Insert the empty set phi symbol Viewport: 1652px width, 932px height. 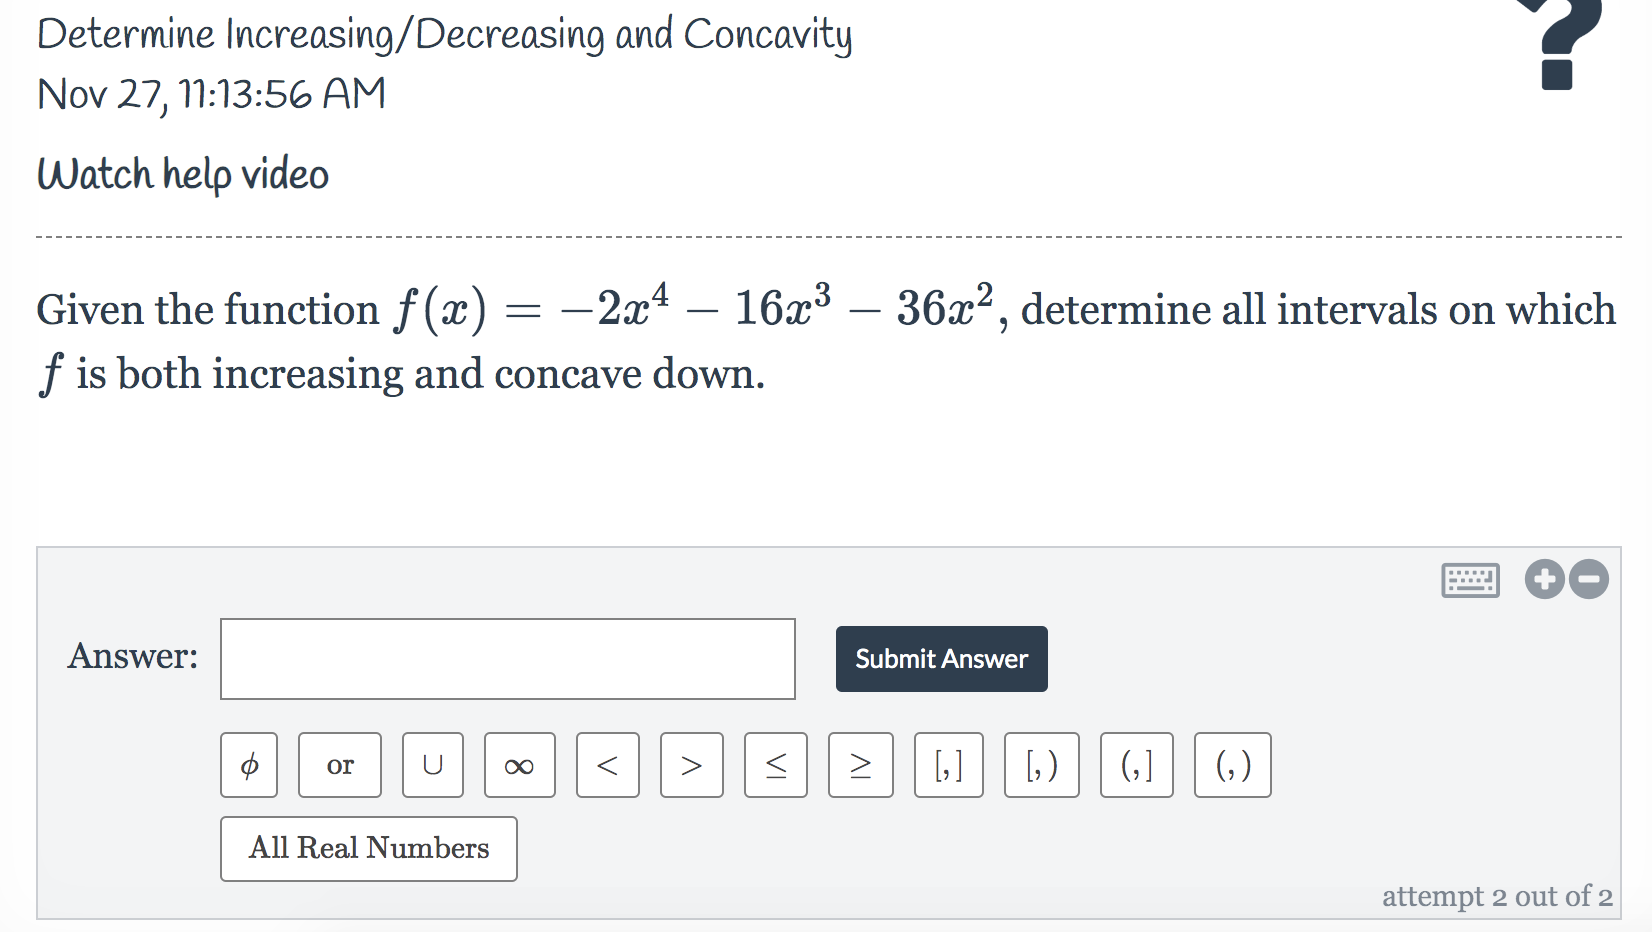pyautogui.click(x=249, y=765)
